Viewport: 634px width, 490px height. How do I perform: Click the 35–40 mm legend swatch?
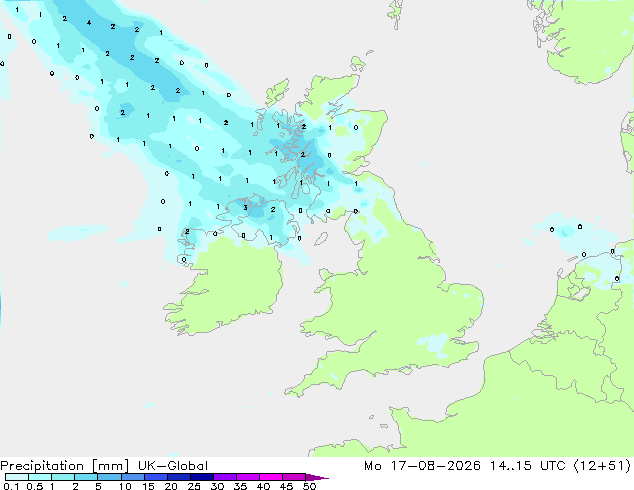coord(247,477)
